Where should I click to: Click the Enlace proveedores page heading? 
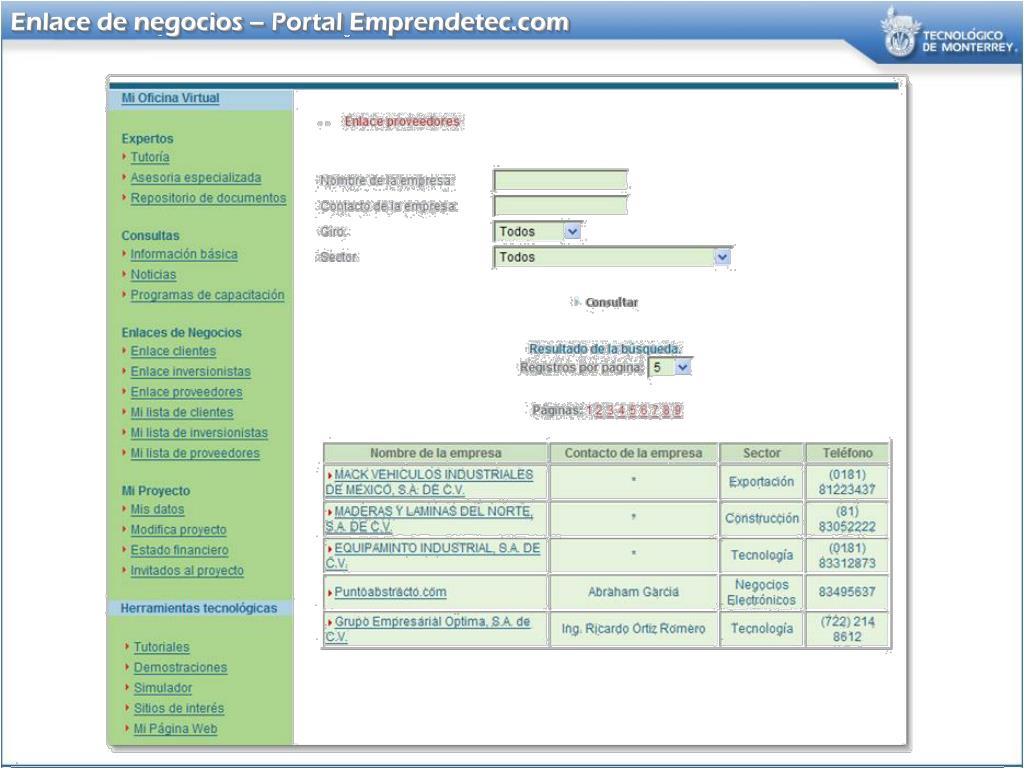pos(402,121)
